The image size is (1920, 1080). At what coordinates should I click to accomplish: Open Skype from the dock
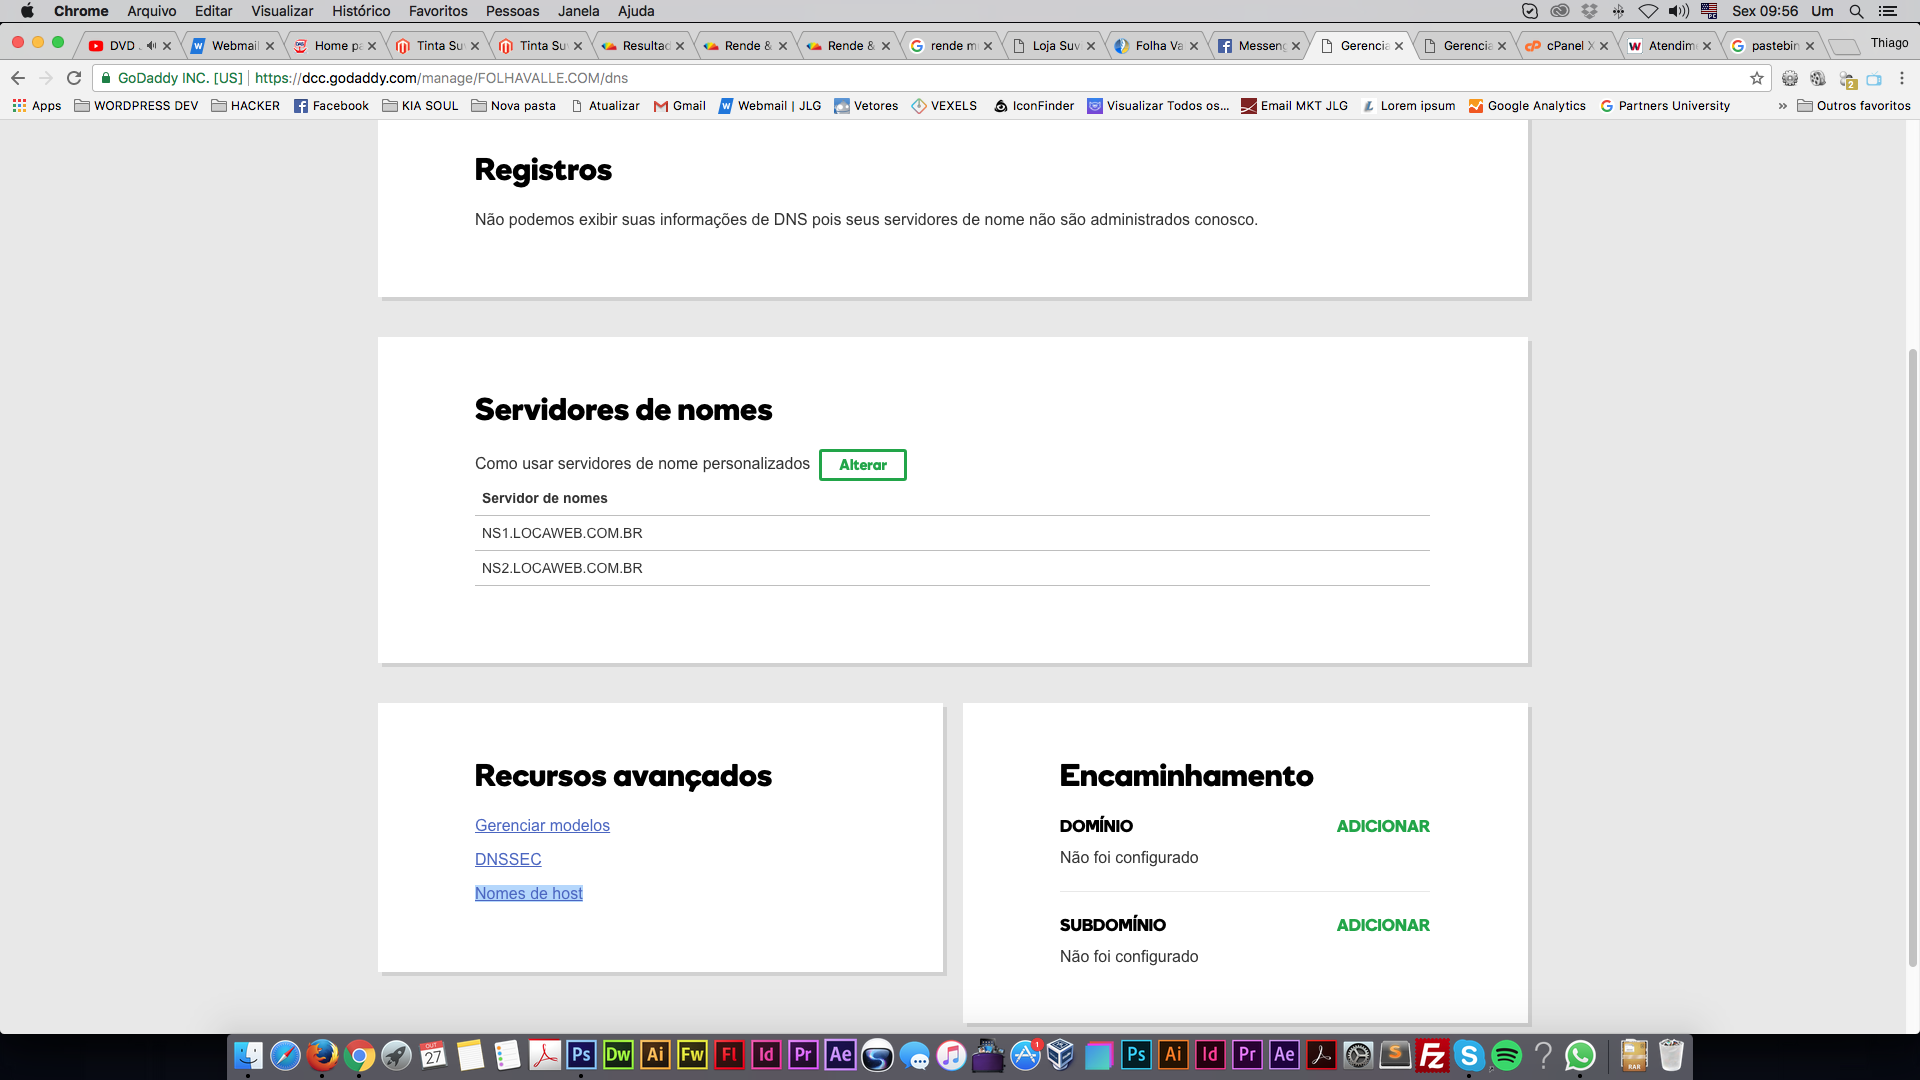click(x=1469, y=1055)
